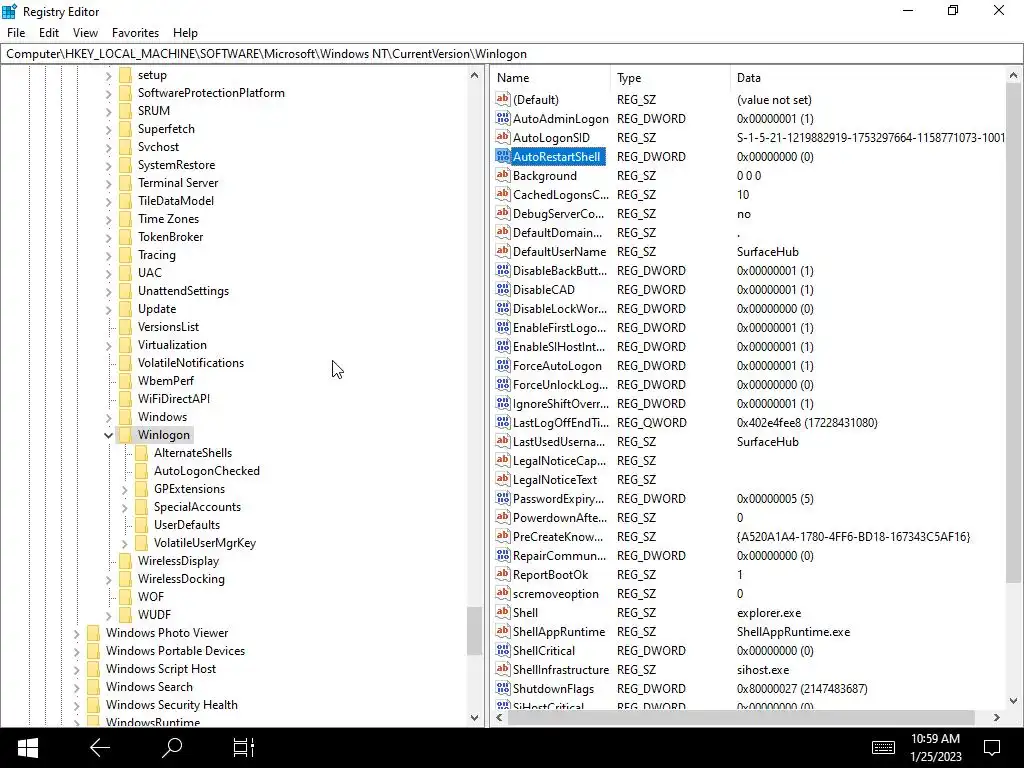Expand the Time Zones key

click(108, 219)
